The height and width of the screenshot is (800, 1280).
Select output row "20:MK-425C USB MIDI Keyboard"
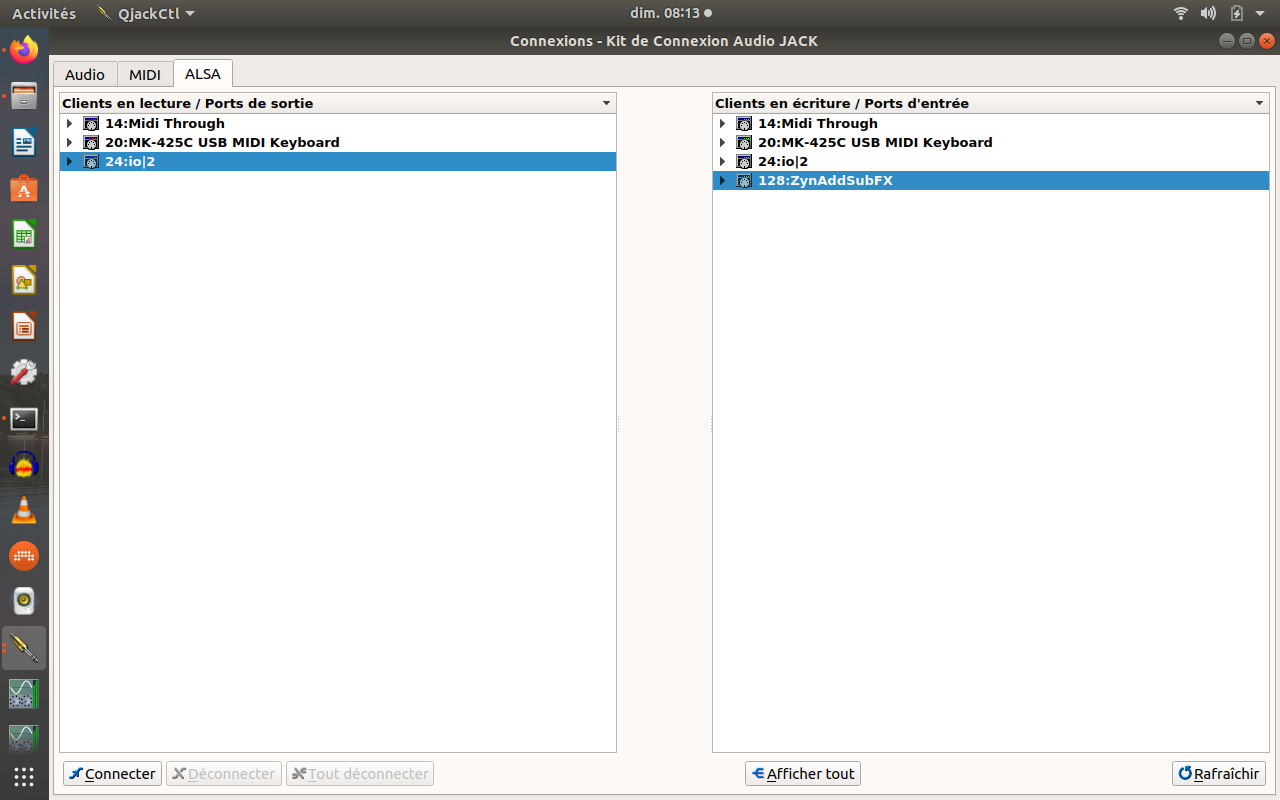click(x=338, y=143)
